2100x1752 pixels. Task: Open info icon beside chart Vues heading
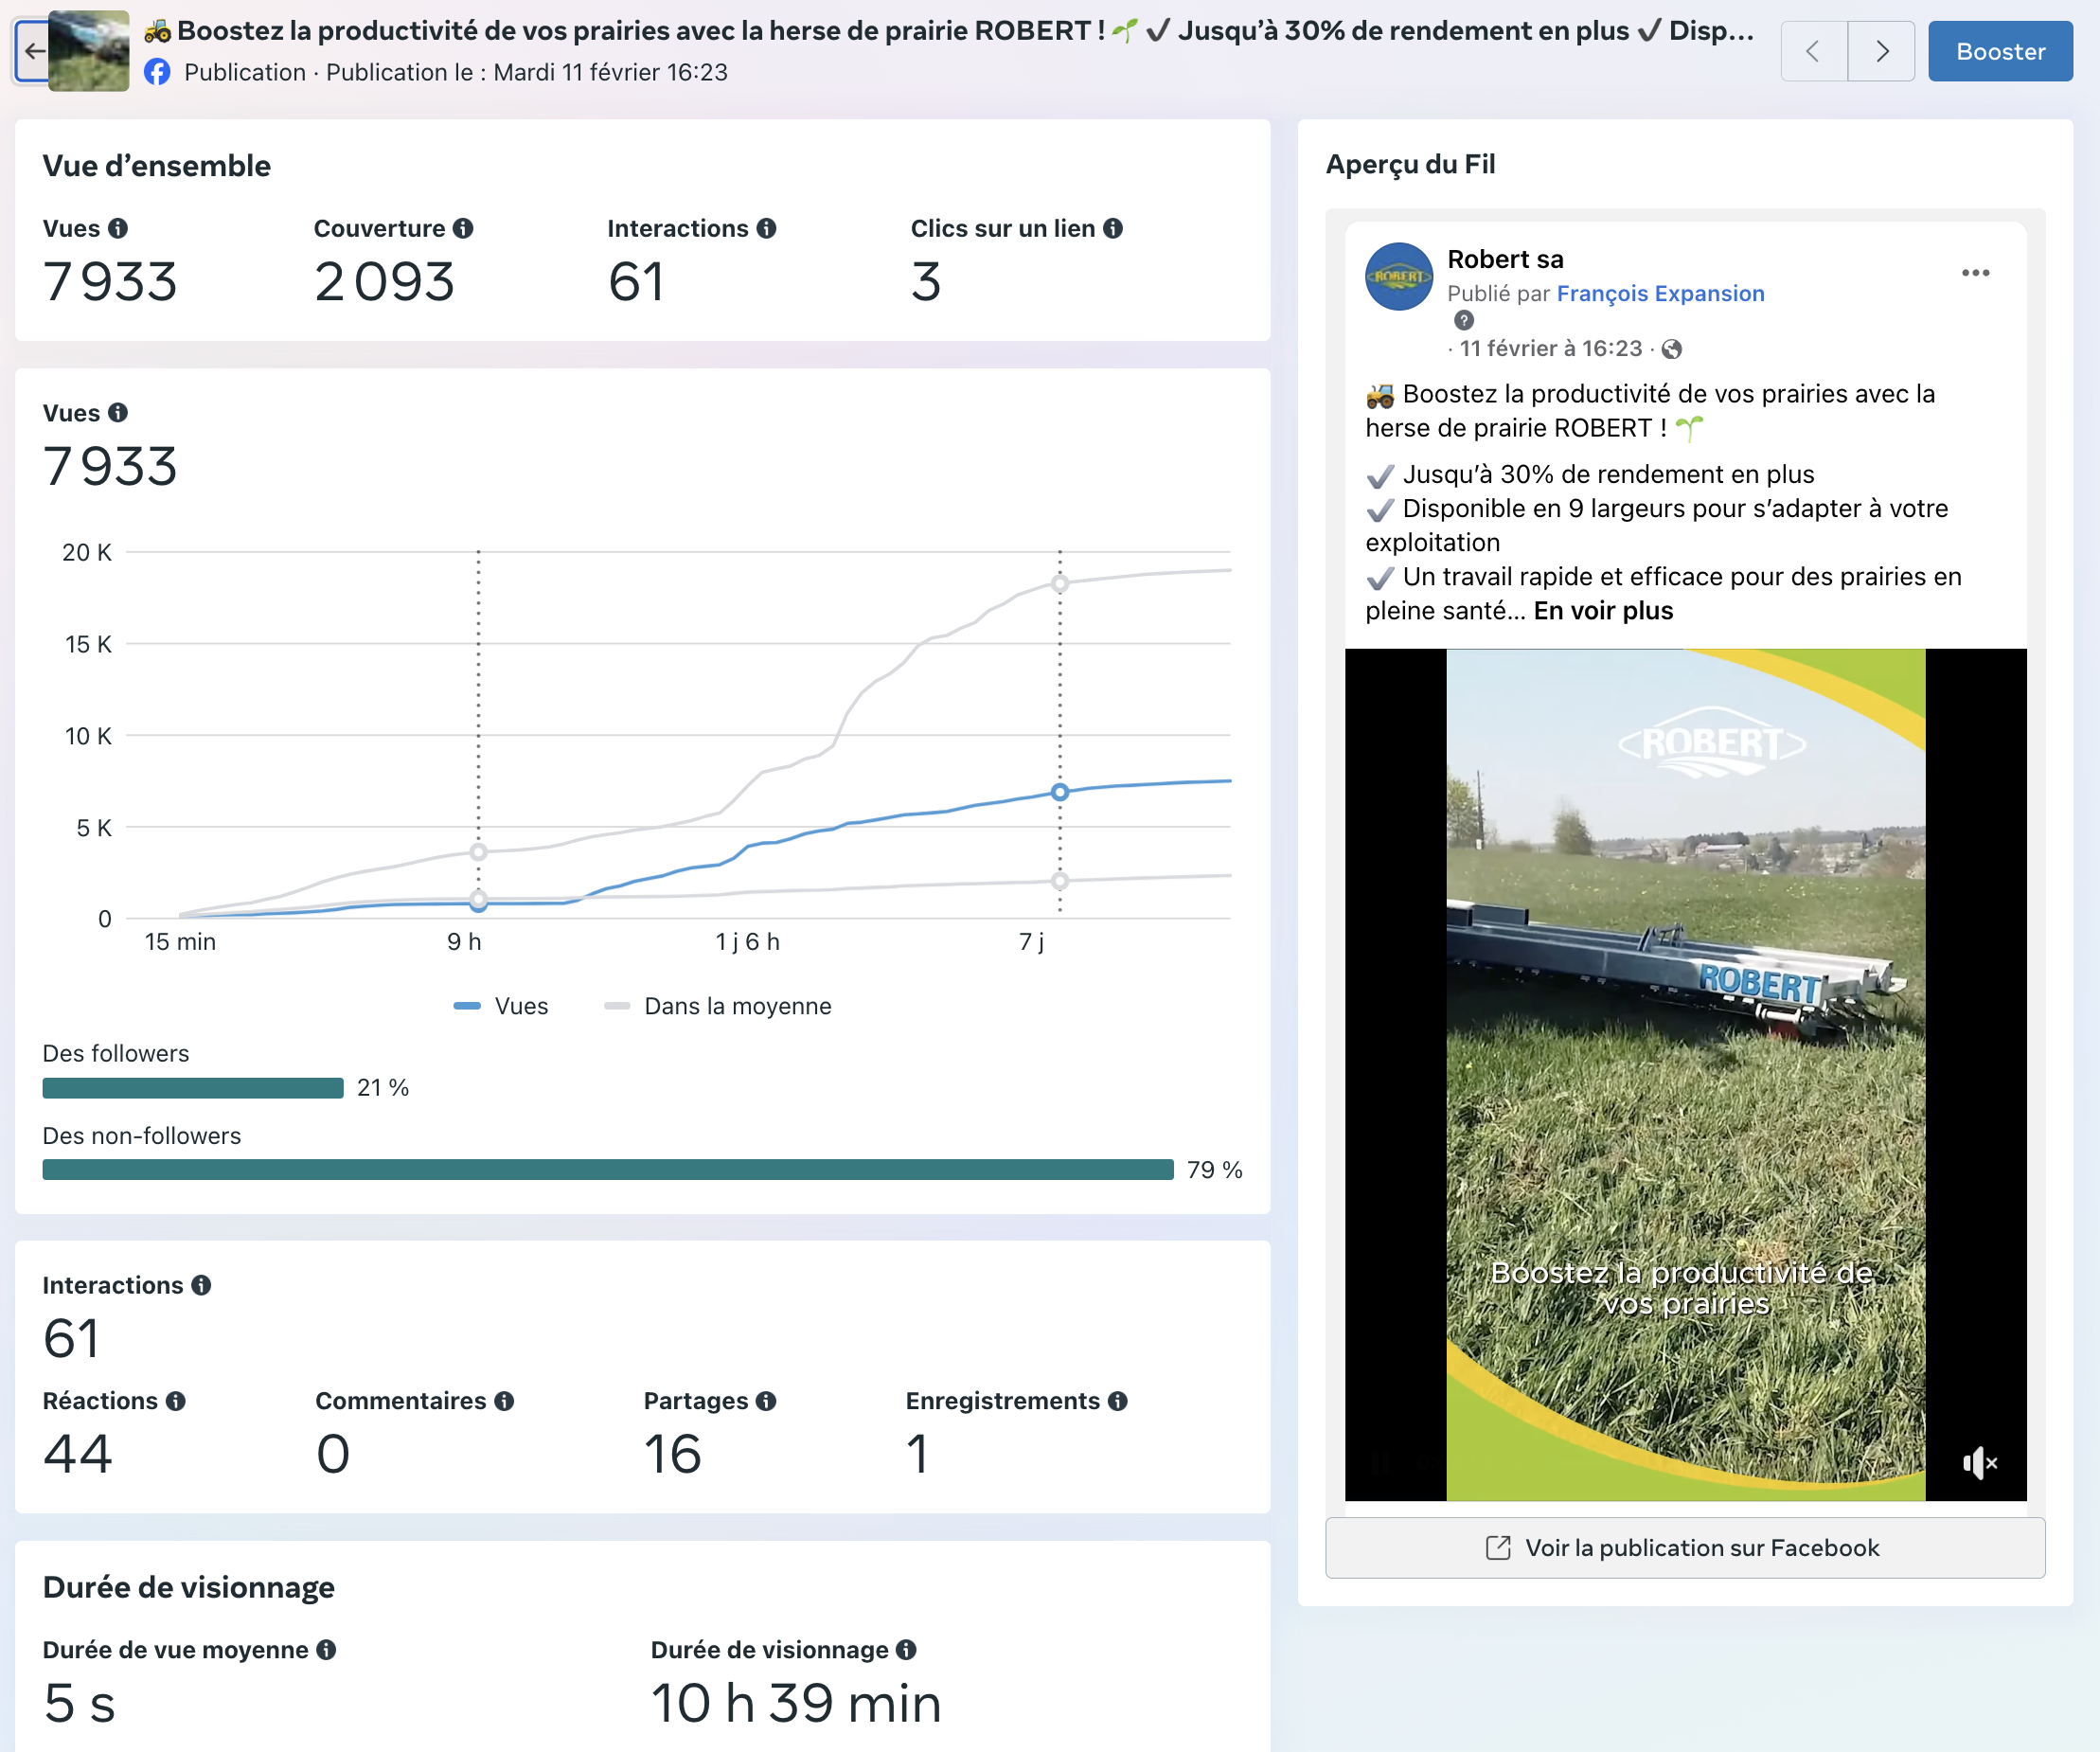point(118,413)
